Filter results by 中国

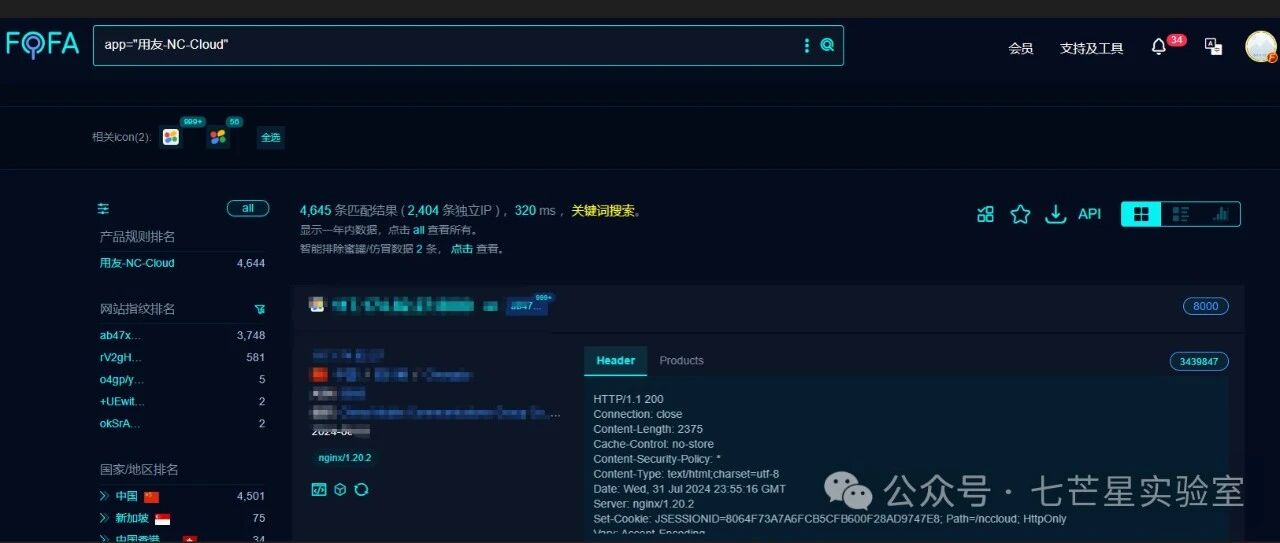click(126, 496)
